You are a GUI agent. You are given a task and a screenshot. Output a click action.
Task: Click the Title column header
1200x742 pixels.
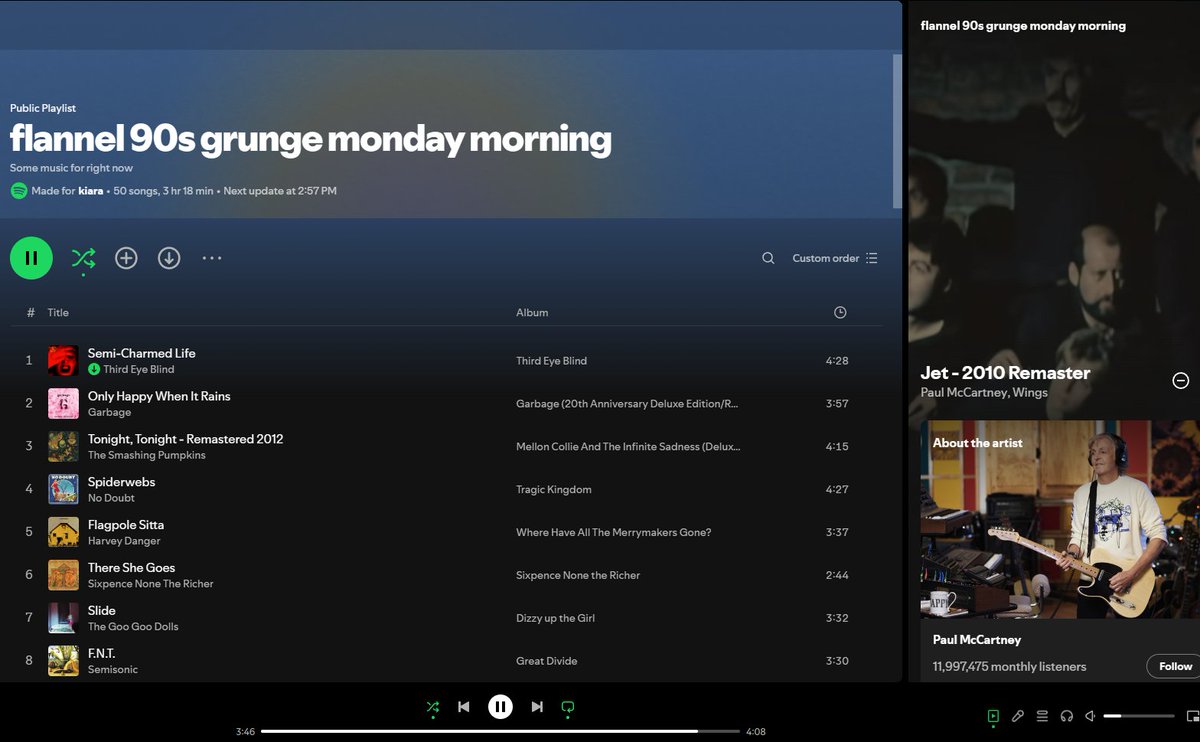tap(58, 313)
